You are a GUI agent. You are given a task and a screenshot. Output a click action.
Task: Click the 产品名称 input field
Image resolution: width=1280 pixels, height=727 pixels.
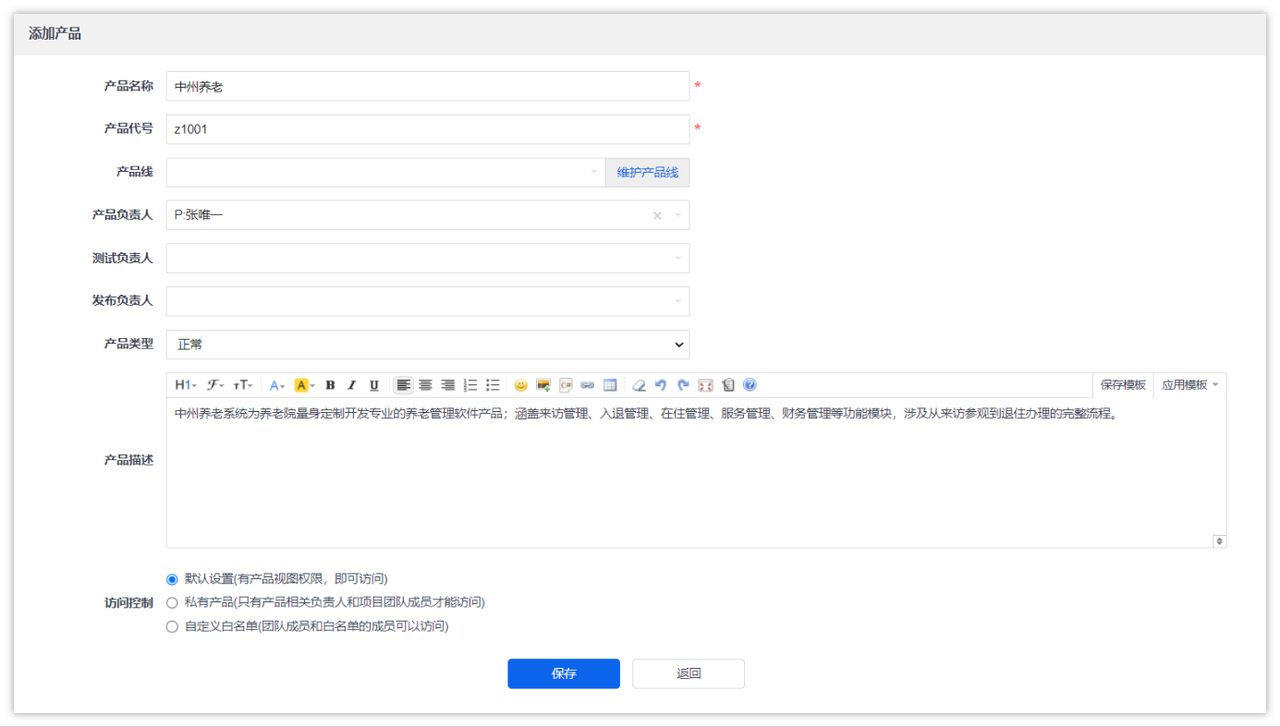coord(428,86)
